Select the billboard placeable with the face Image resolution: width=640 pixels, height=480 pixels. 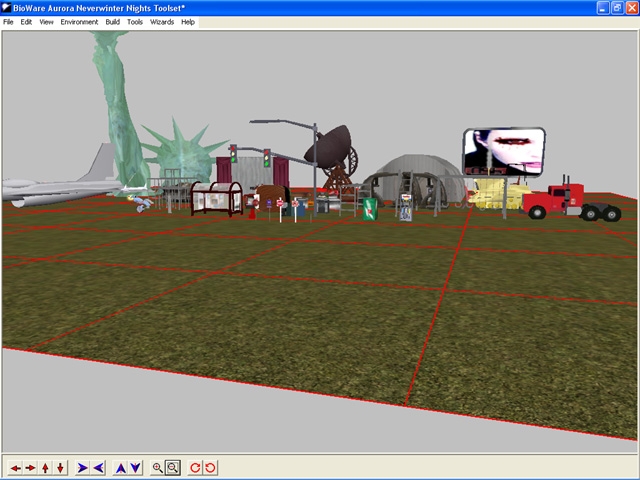click(x=503, y=151)
